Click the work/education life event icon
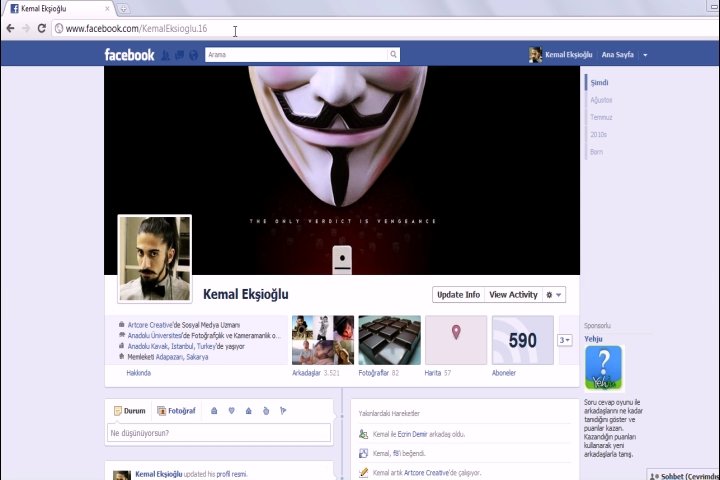Image resolution: width=720 pixels, height=480 pixels. pos(214,411)
